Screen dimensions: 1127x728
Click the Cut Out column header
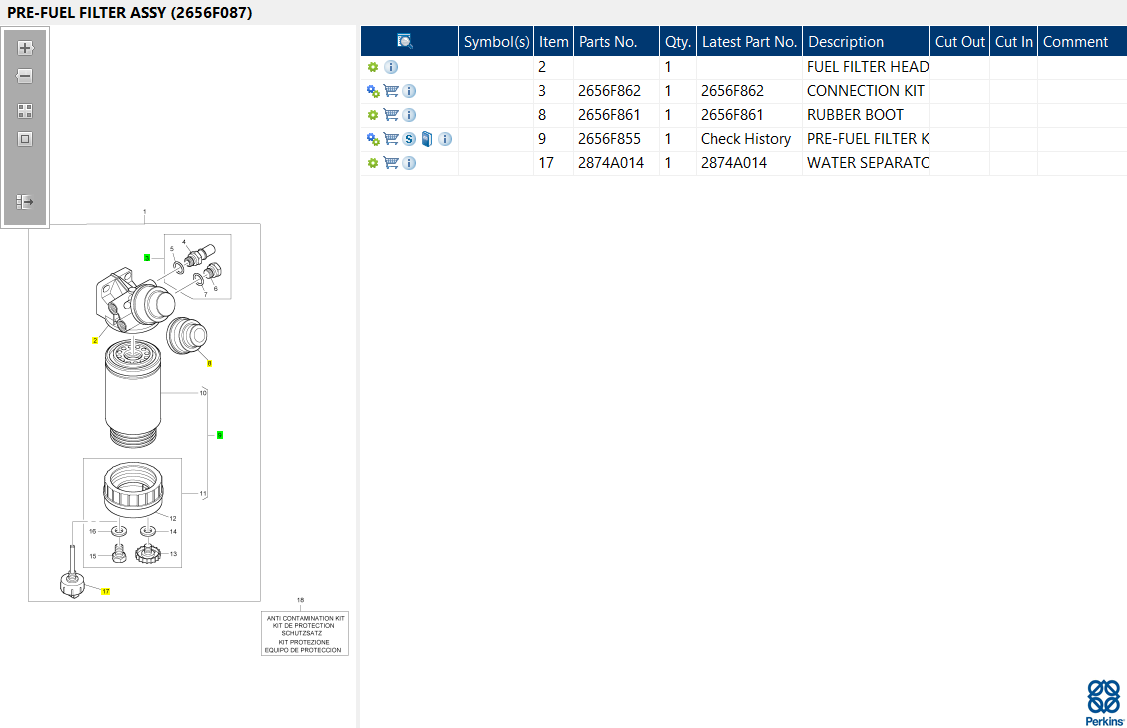(x=960, y=42)
